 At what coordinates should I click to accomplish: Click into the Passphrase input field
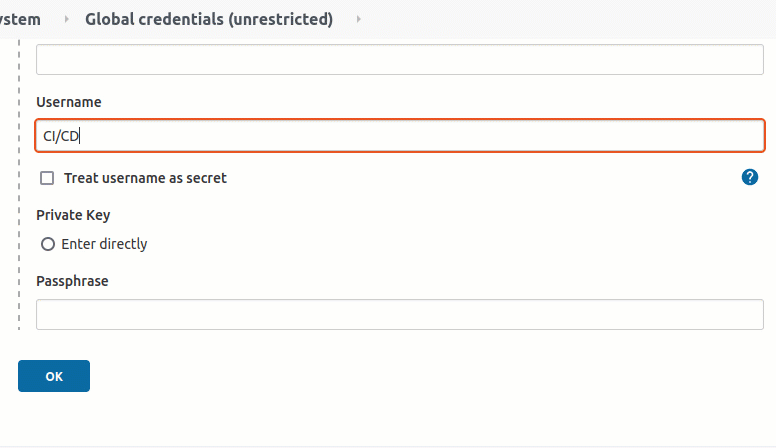(x=400, y=314)
